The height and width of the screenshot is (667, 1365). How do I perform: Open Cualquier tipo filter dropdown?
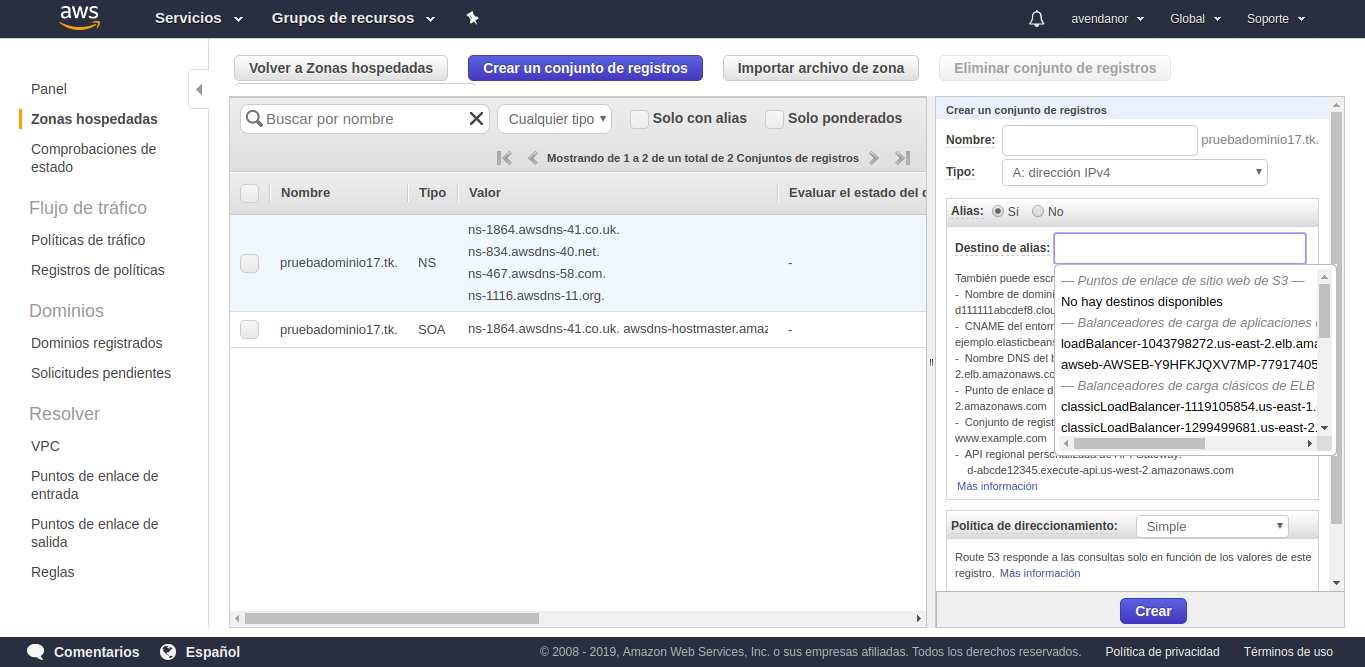(554, 119)
